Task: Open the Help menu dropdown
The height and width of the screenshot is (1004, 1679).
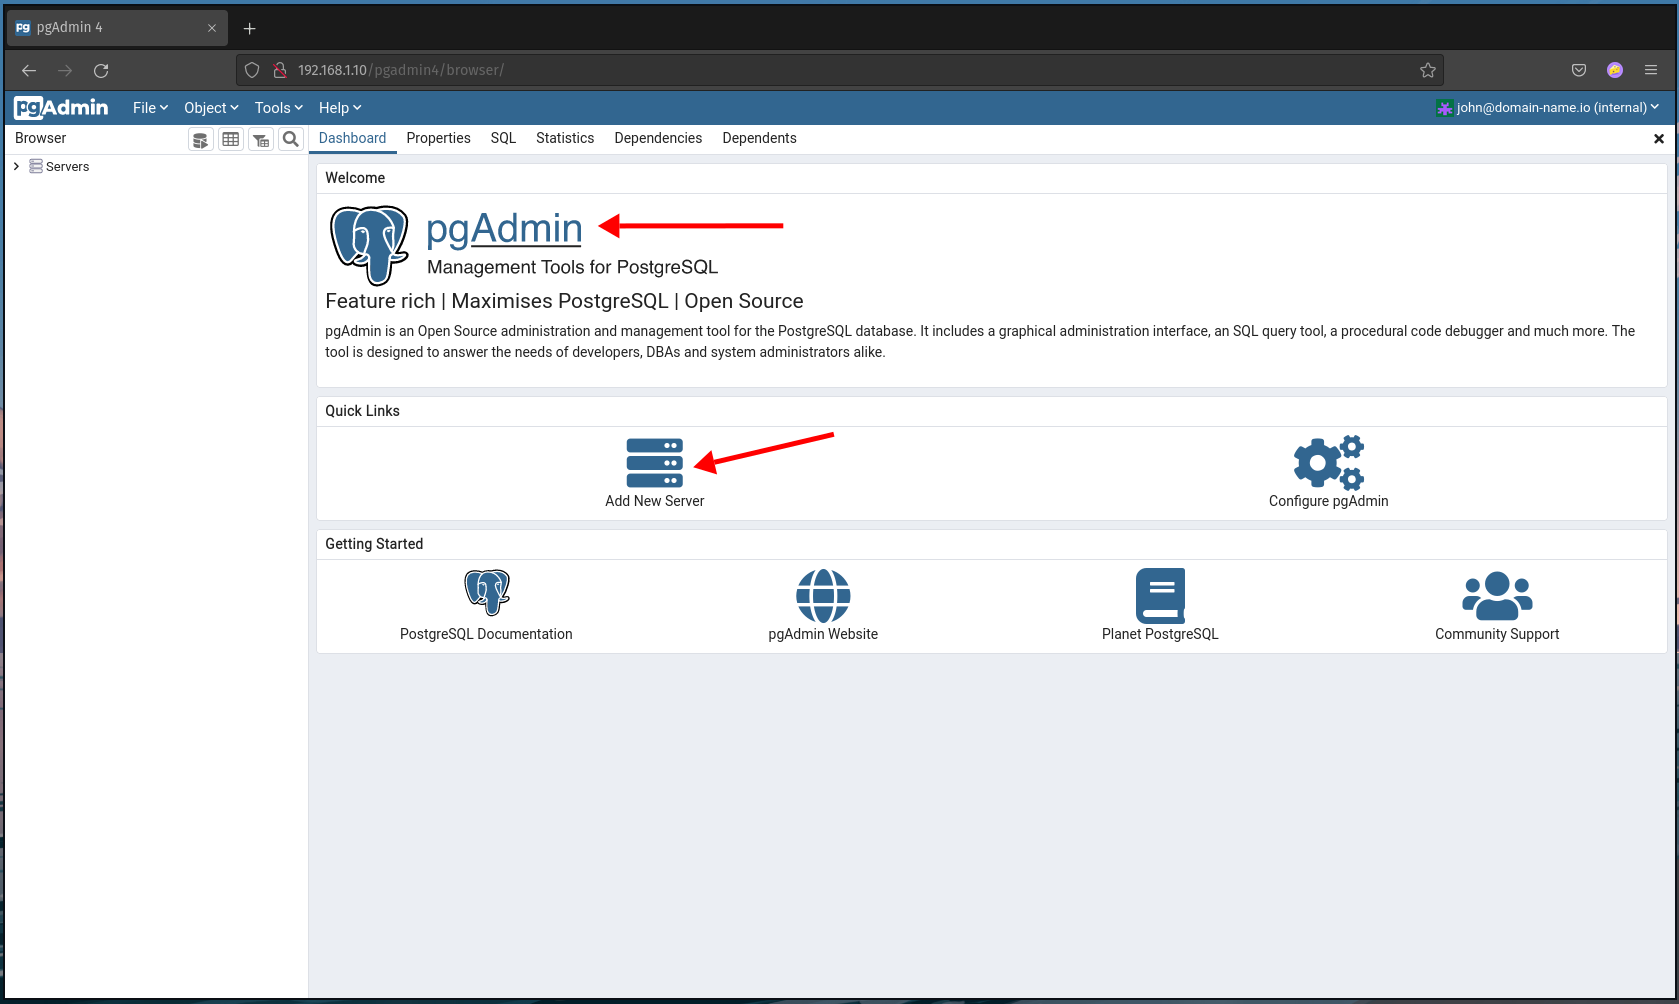Action: click(x=340, y=108)
